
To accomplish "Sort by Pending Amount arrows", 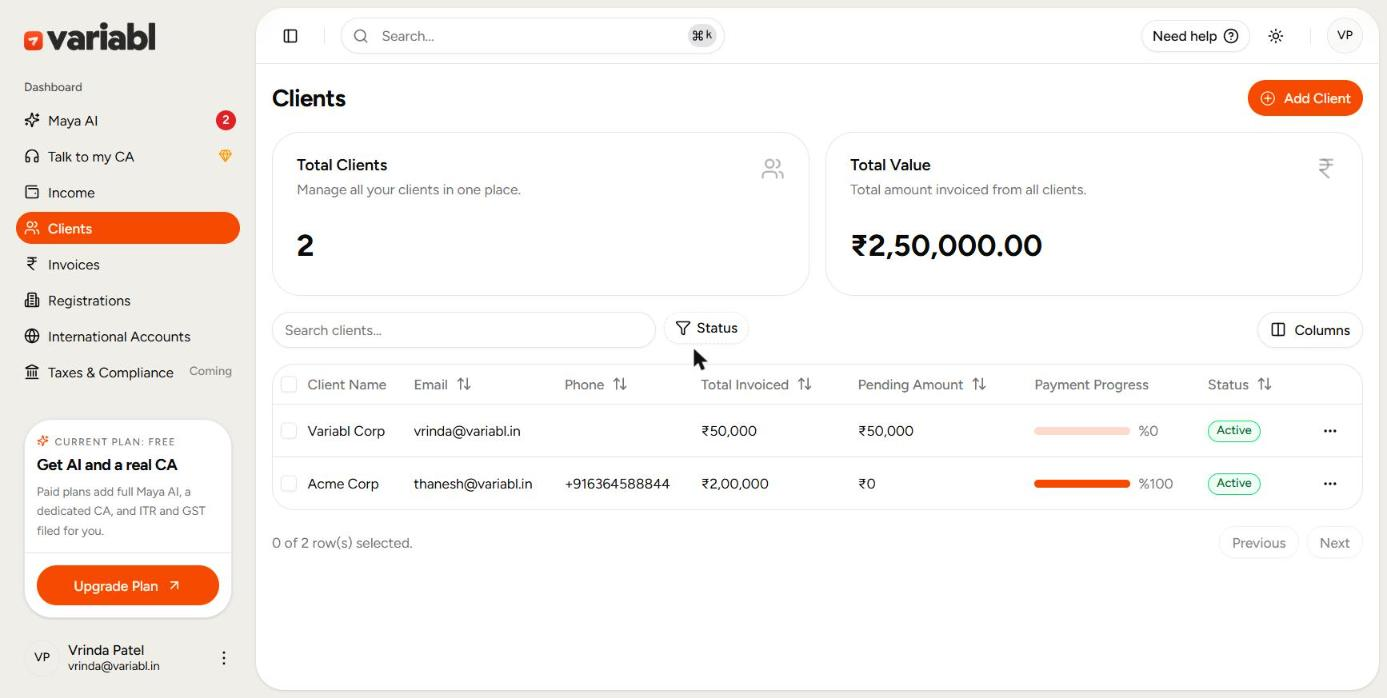I will pyautogui.click(x=979, y=384).
